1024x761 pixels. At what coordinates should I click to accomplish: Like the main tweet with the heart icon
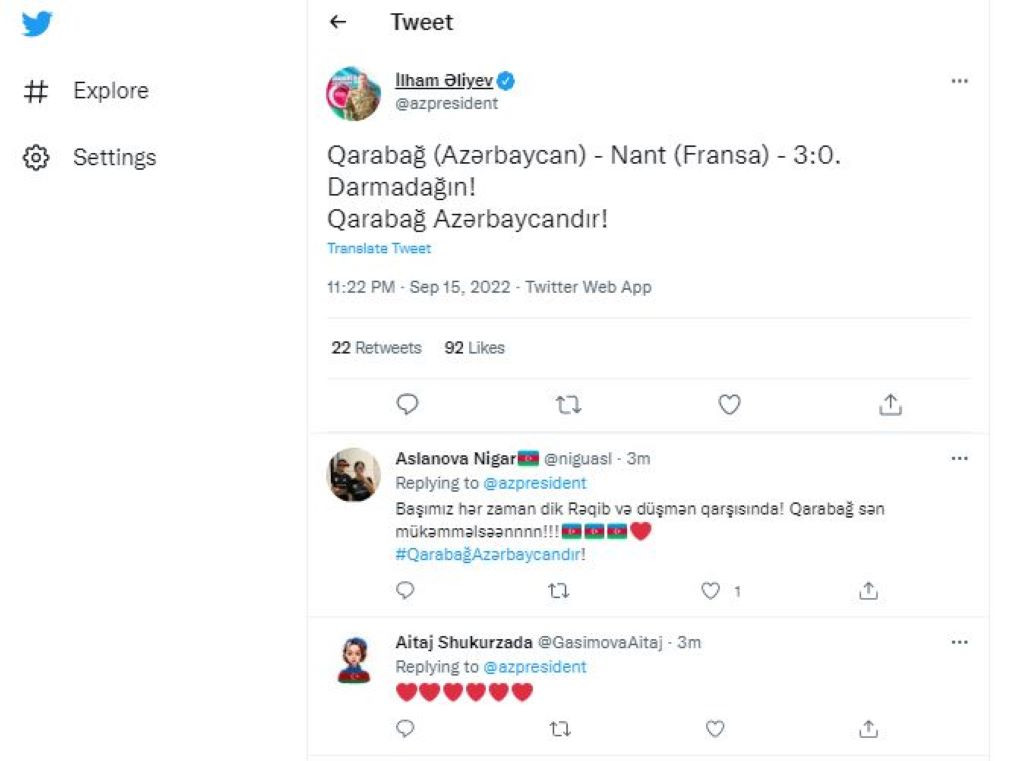click(729, 404)
